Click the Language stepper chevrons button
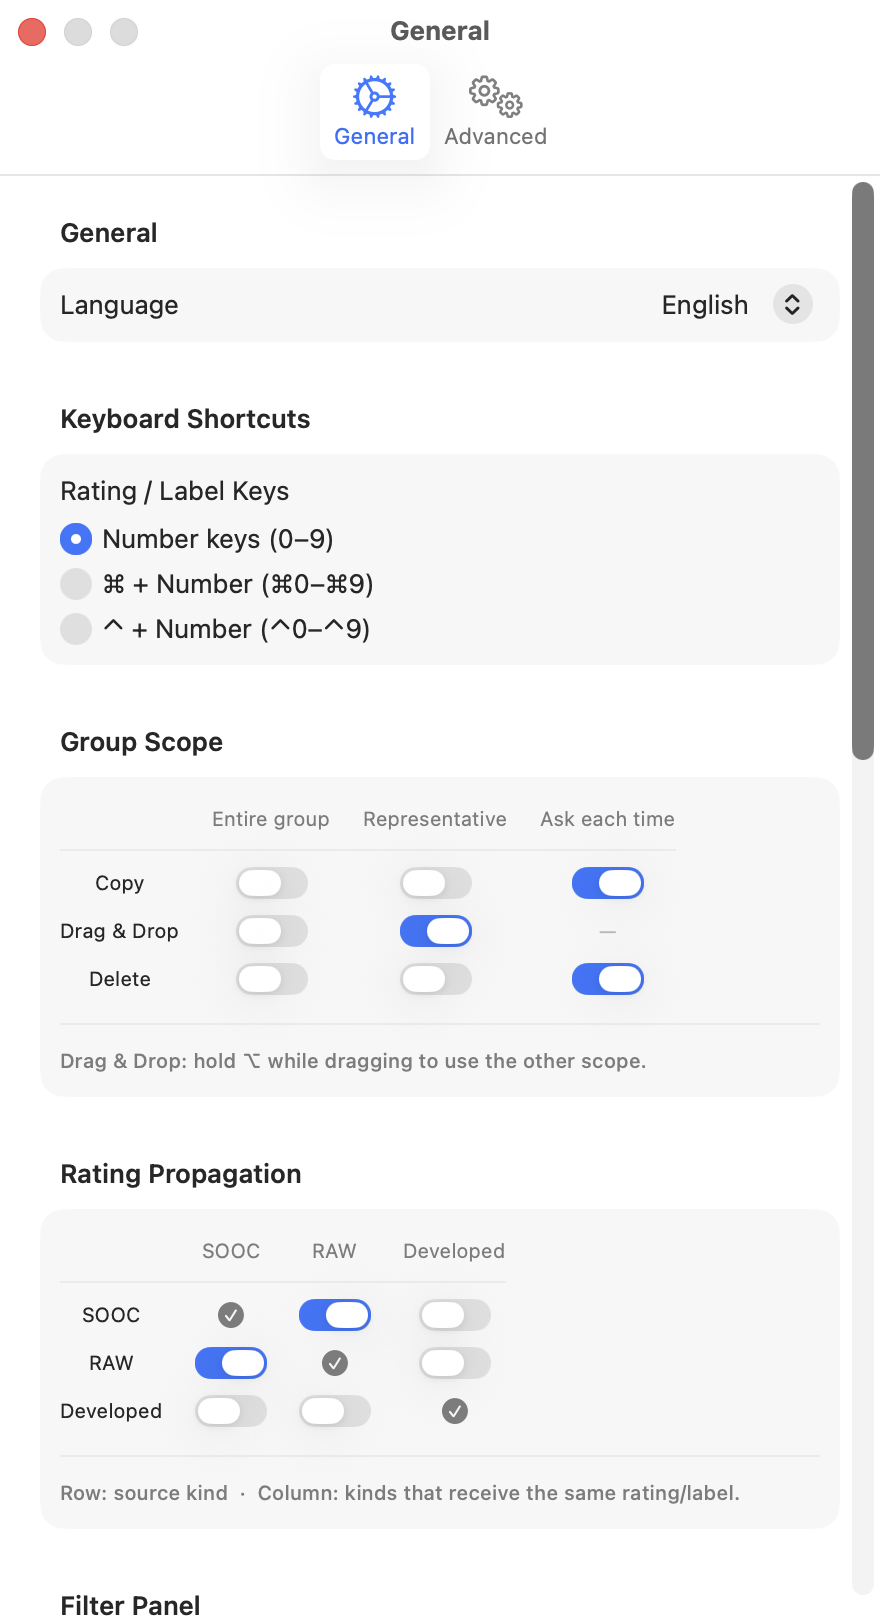The height and width of the screenshot is (1616, 880). (792, 305)
